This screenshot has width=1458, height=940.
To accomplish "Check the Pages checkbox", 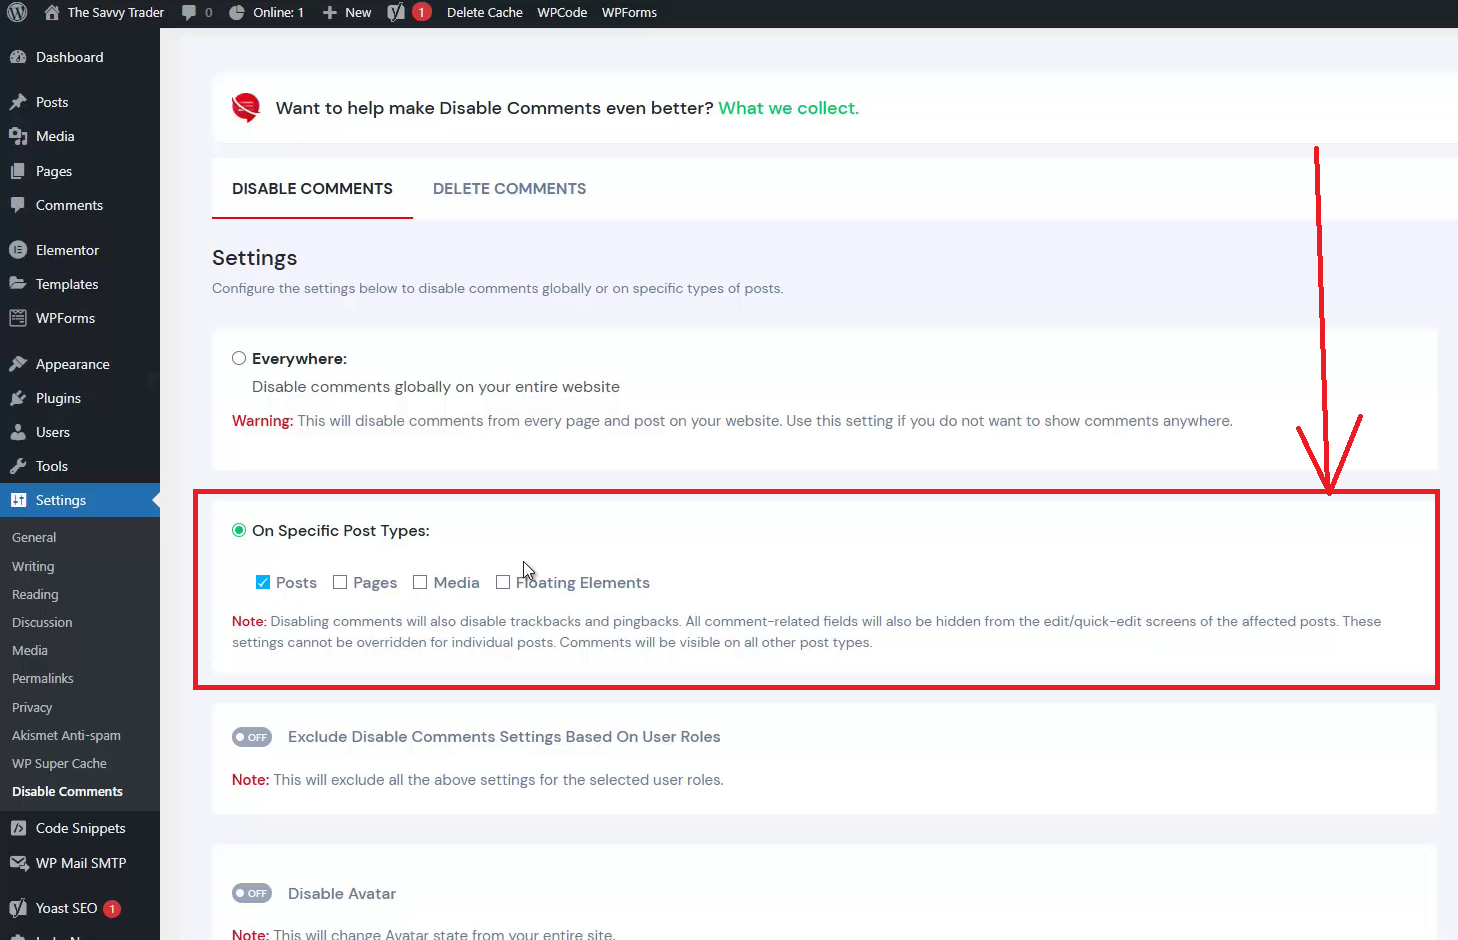I will pos(340,582).
